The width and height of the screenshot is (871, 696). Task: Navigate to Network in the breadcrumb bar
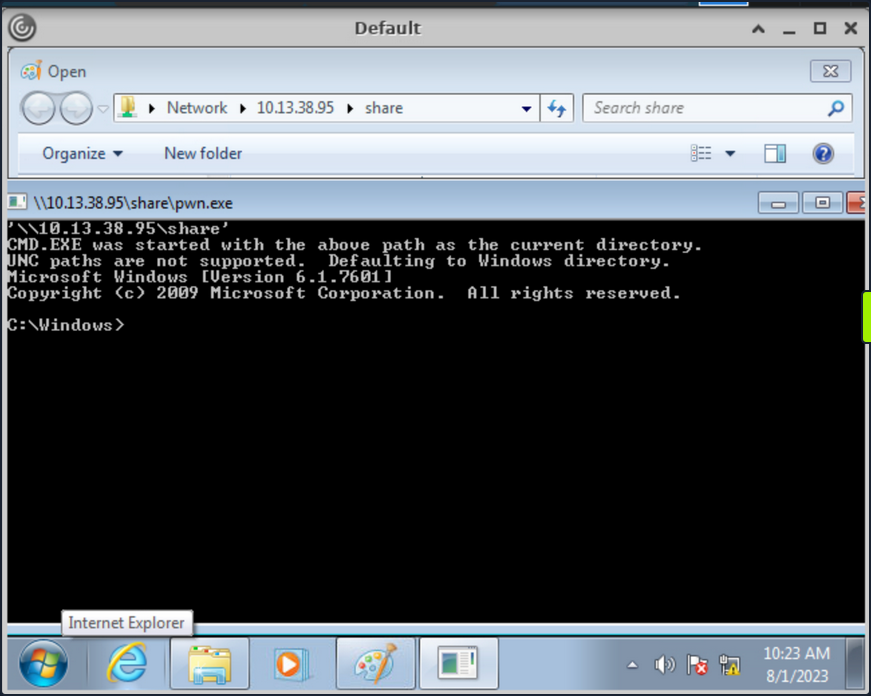[197, 107]
